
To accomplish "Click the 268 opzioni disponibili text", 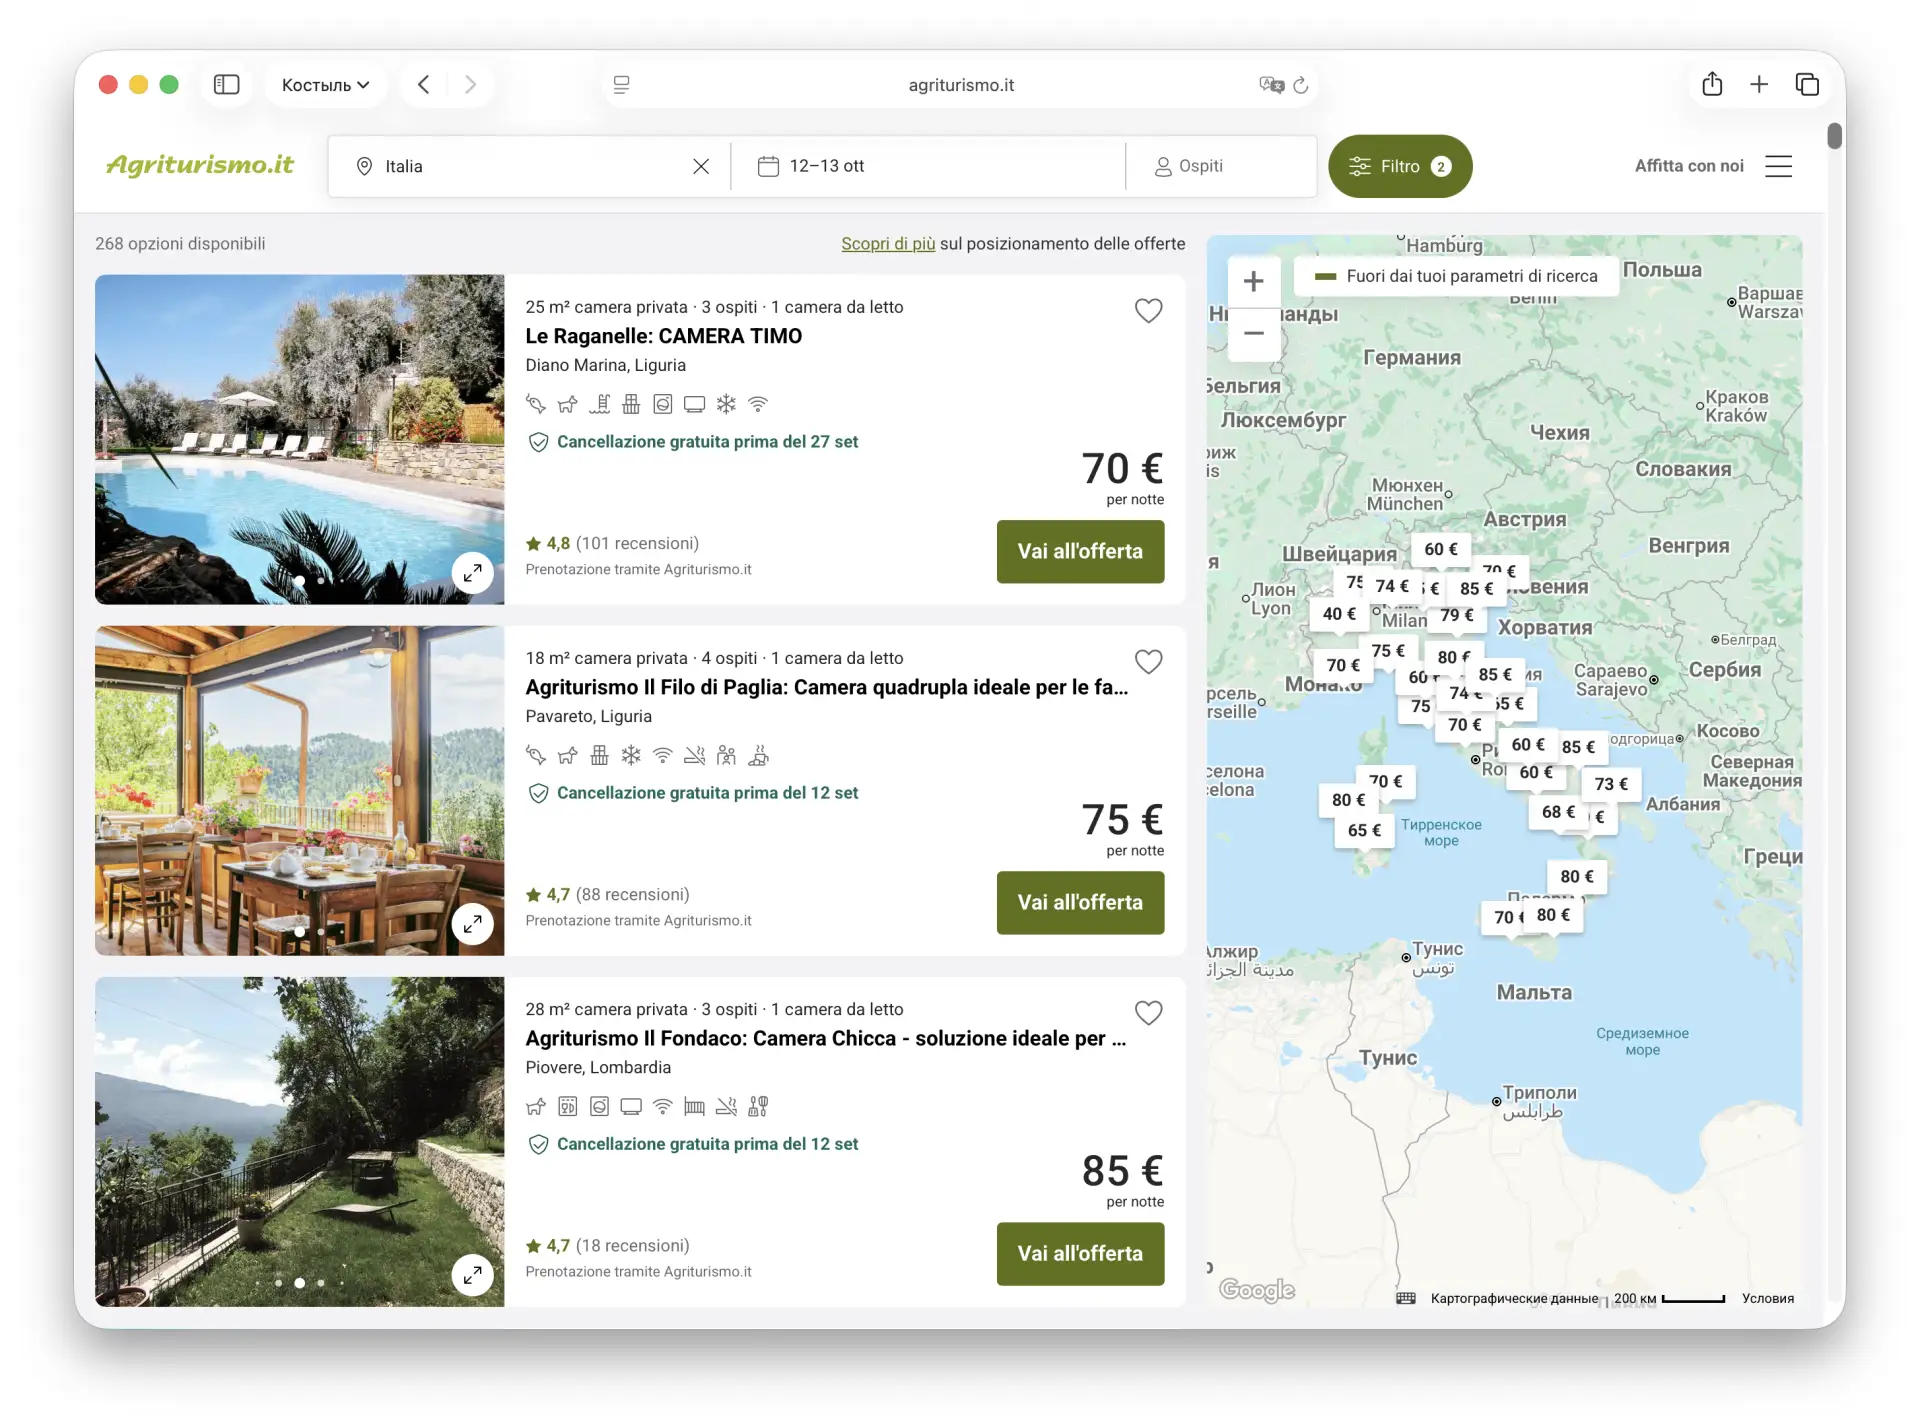I will pos(180,243).
